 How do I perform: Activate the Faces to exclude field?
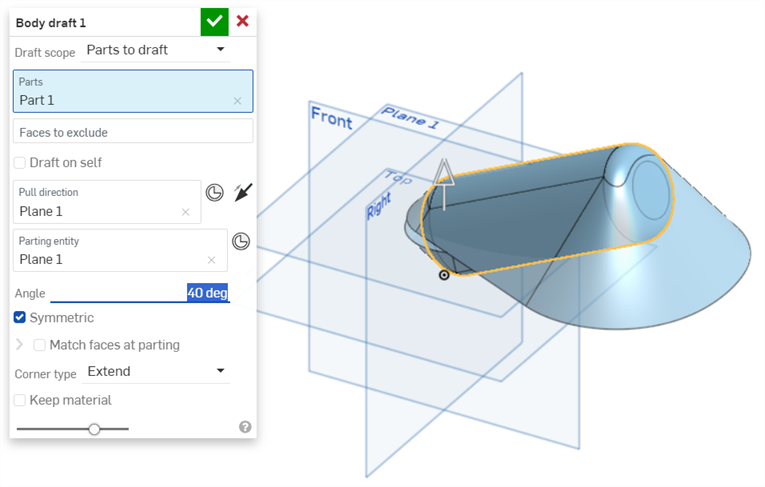pos(133,132)
